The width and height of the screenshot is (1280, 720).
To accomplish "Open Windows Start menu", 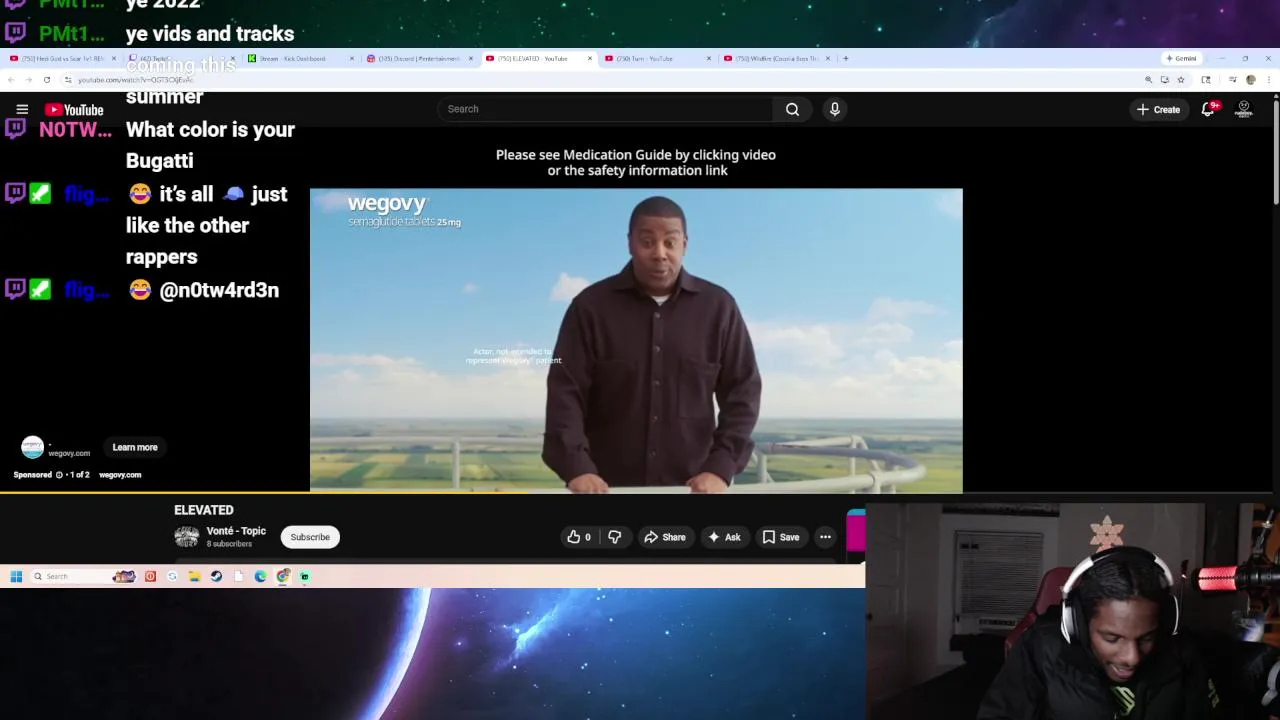I will pyautogui.click(x=16, y=576).
